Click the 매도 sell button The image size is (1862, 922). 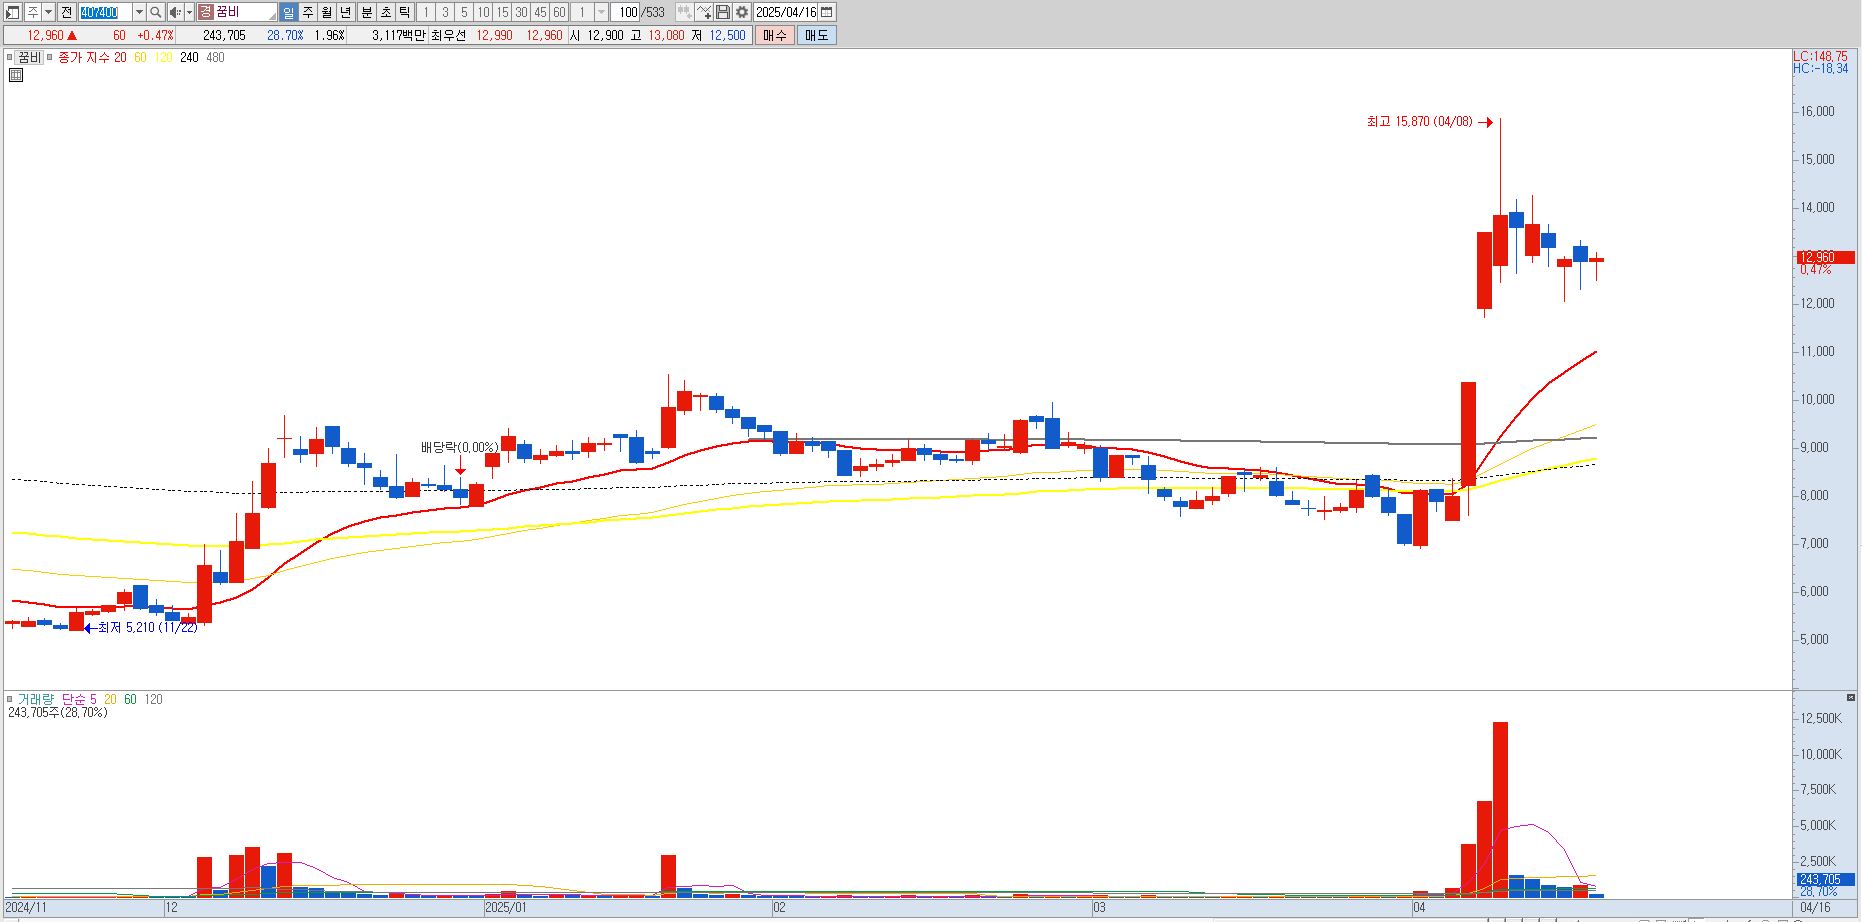(817, 35)
